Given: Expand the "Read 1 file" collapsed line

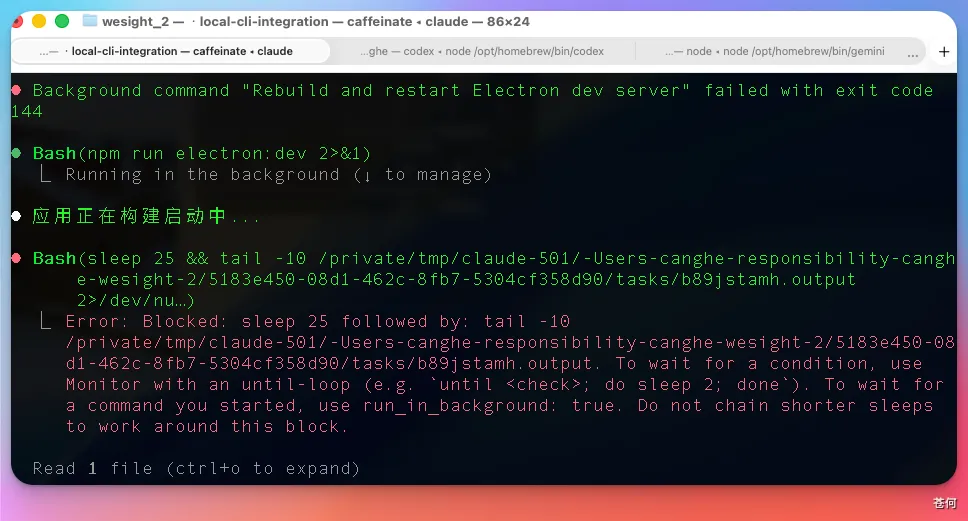Looking at the screenshot, I should point(196,468).
